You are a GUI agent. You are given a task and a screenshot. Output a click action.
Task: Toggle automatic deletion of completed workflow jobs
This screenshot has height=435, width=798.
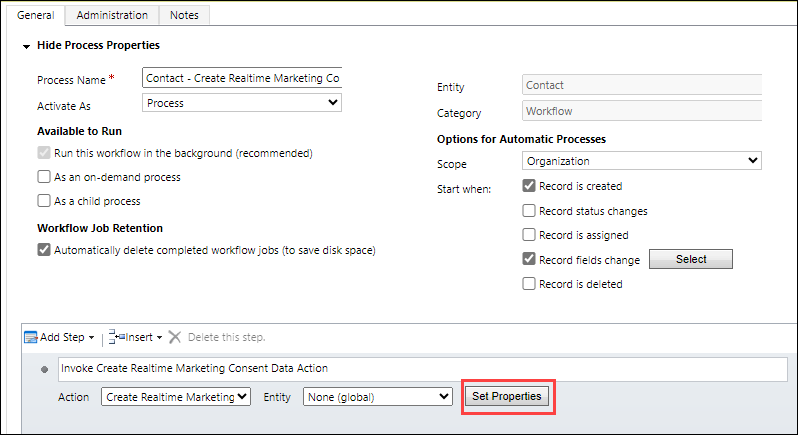(44, 250)
